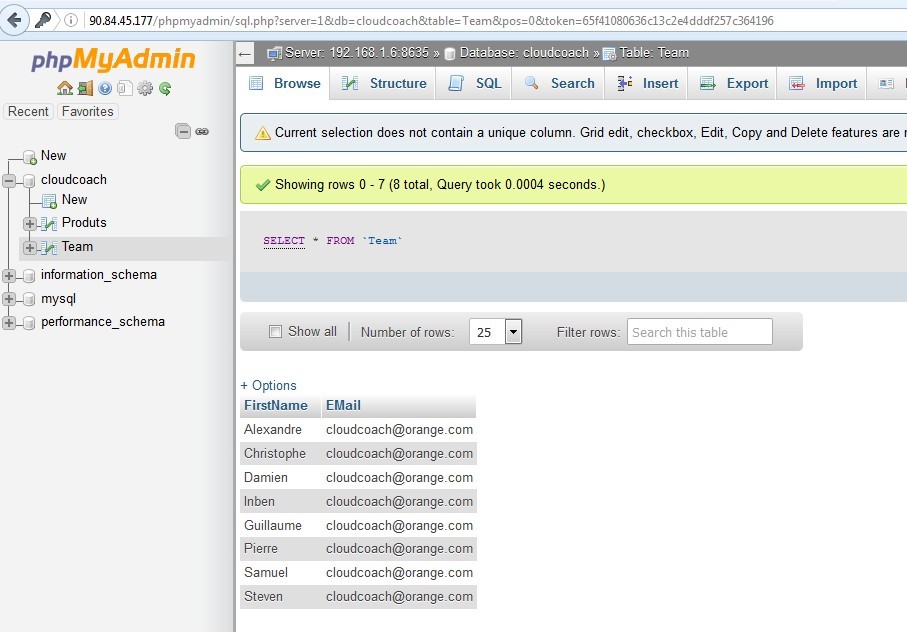Expand the + Options link

pos(268,385)
